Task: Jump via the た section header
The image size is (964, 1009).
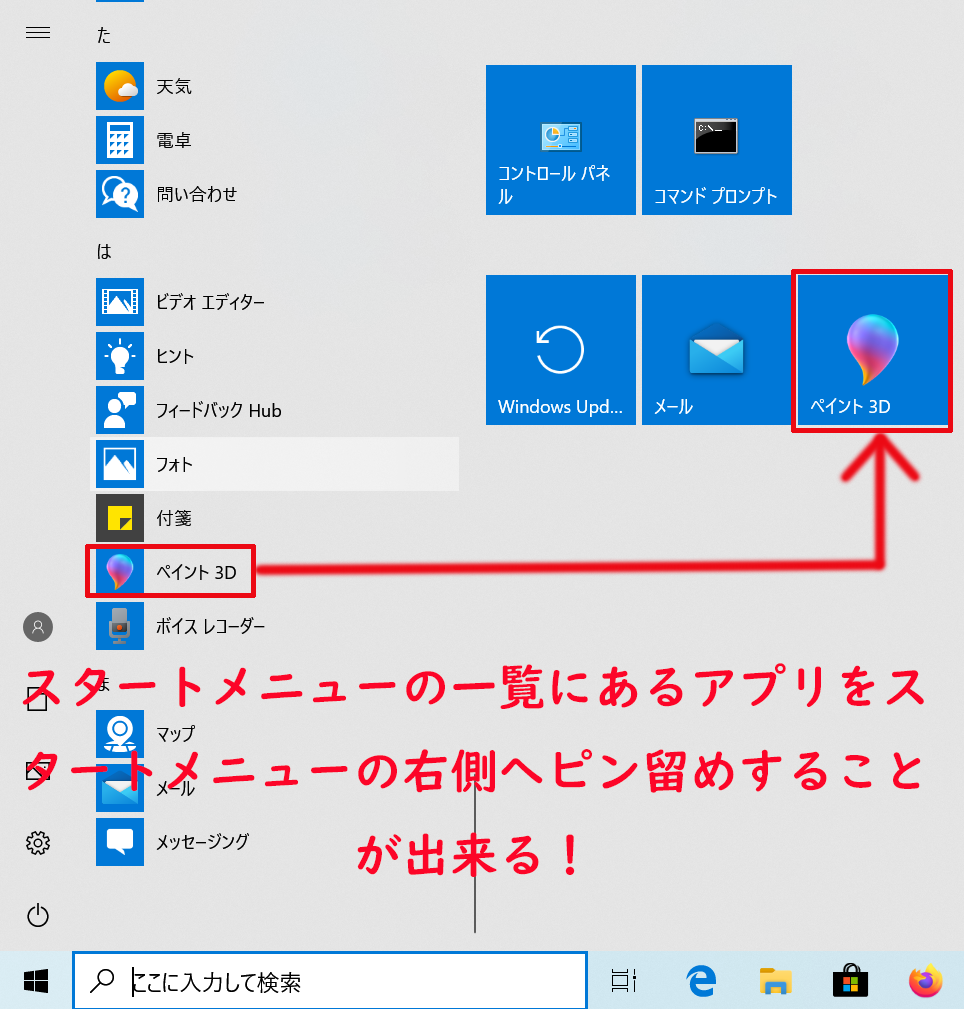Action: click(x=104, y=35)
